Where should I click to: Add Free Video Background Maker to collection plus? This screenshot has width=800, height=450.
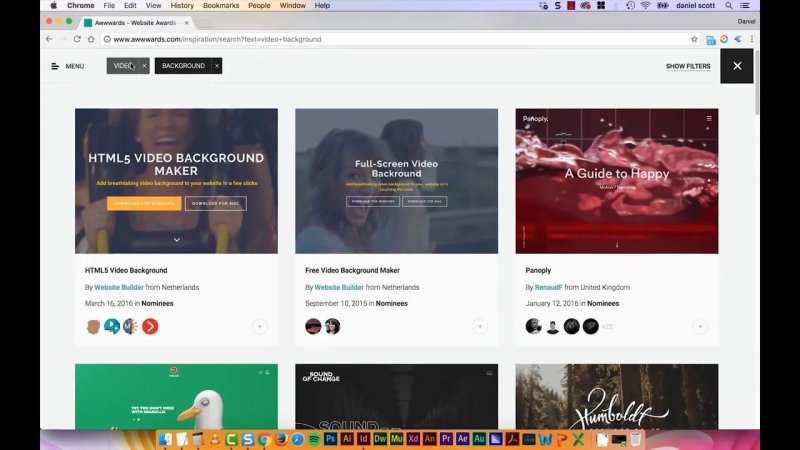(x=480, y=327)
